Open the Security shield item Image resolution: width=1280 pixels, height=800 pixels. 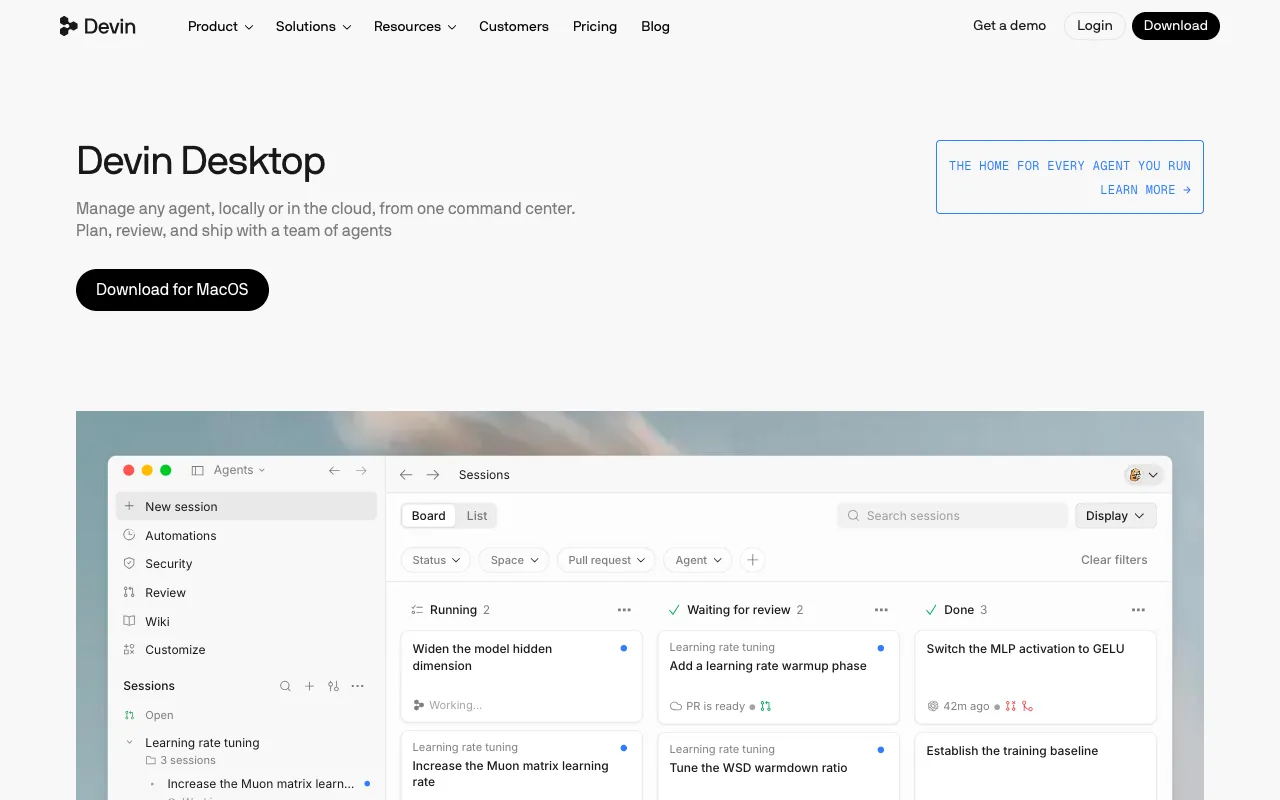(246, 564)
